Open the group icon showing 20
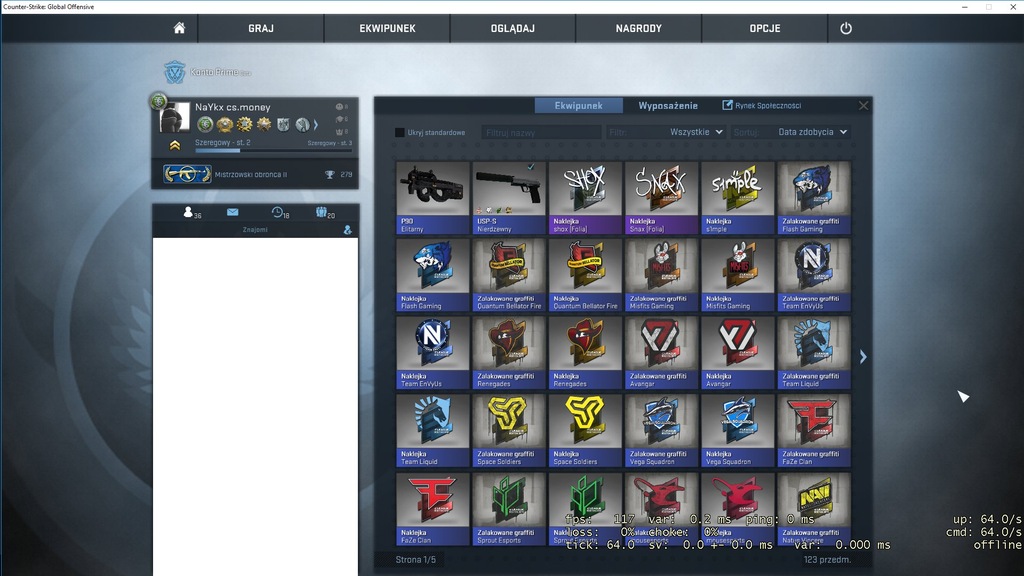1024x576 pixels. click(325, 212)
